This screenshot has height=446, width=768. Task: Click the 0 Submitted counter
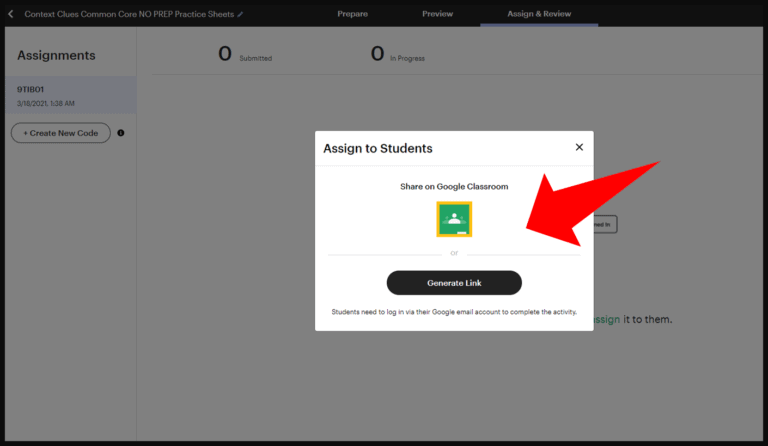(245, 54)
